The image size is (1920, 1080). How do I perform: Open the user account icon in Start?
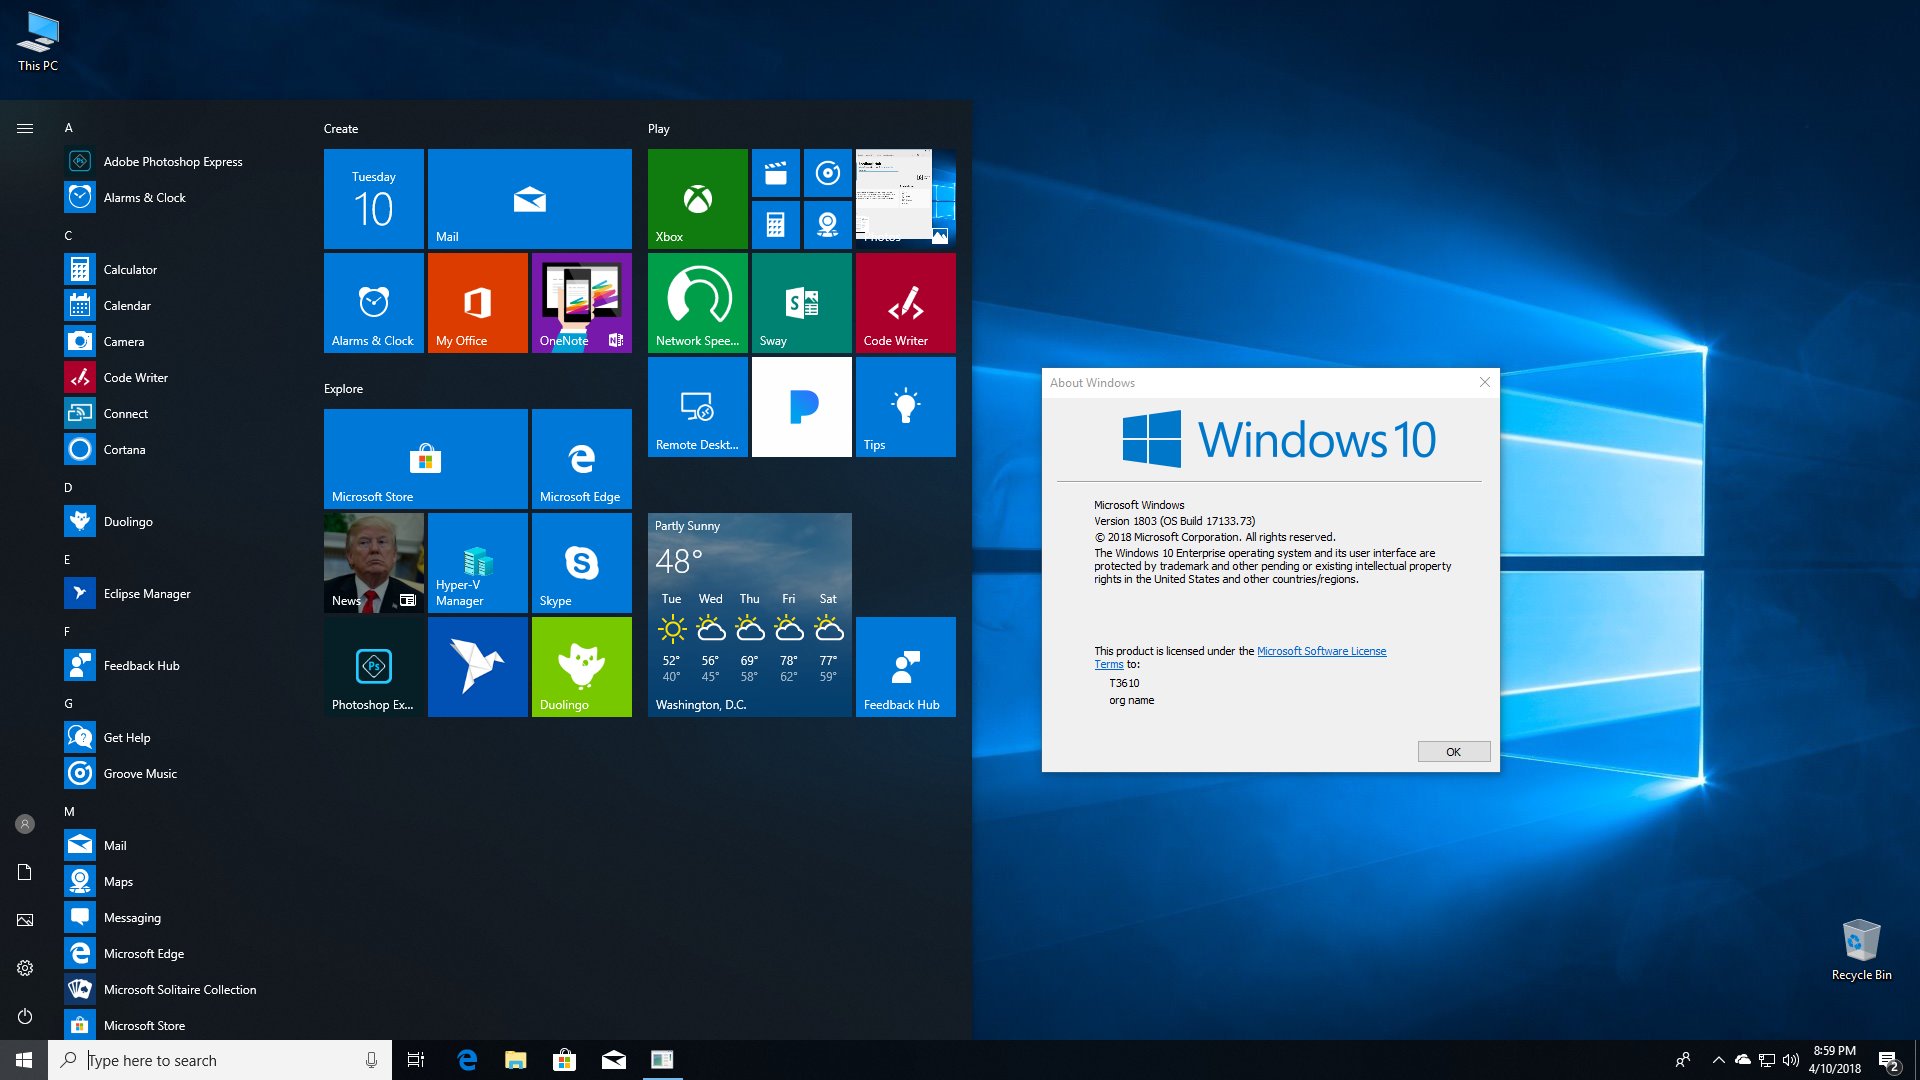click(x=25, y=824)
